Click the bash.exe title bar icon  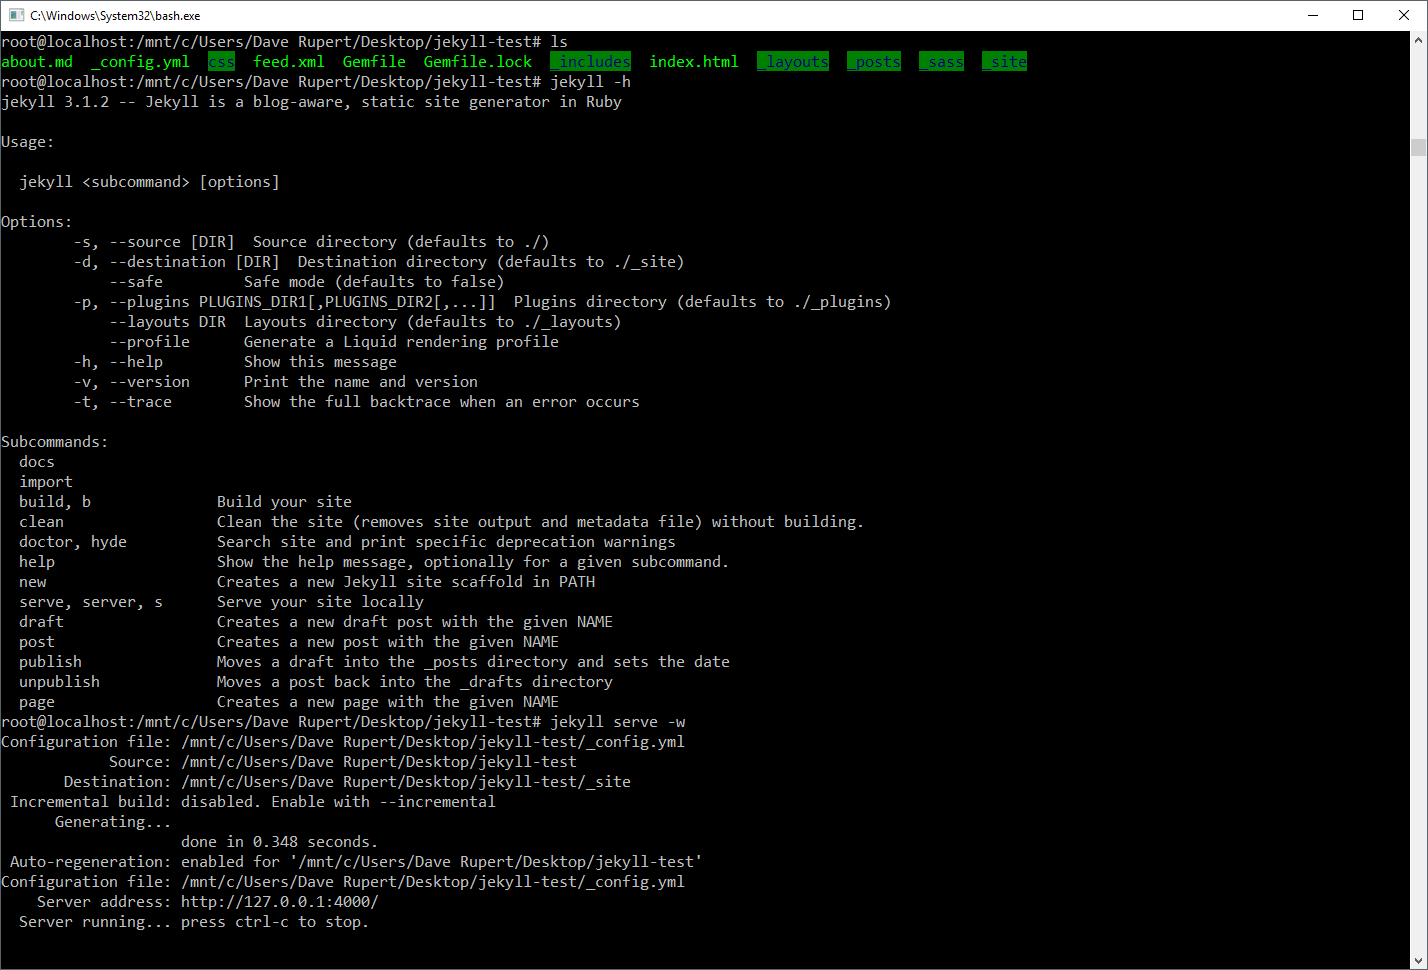pos(16,15)
